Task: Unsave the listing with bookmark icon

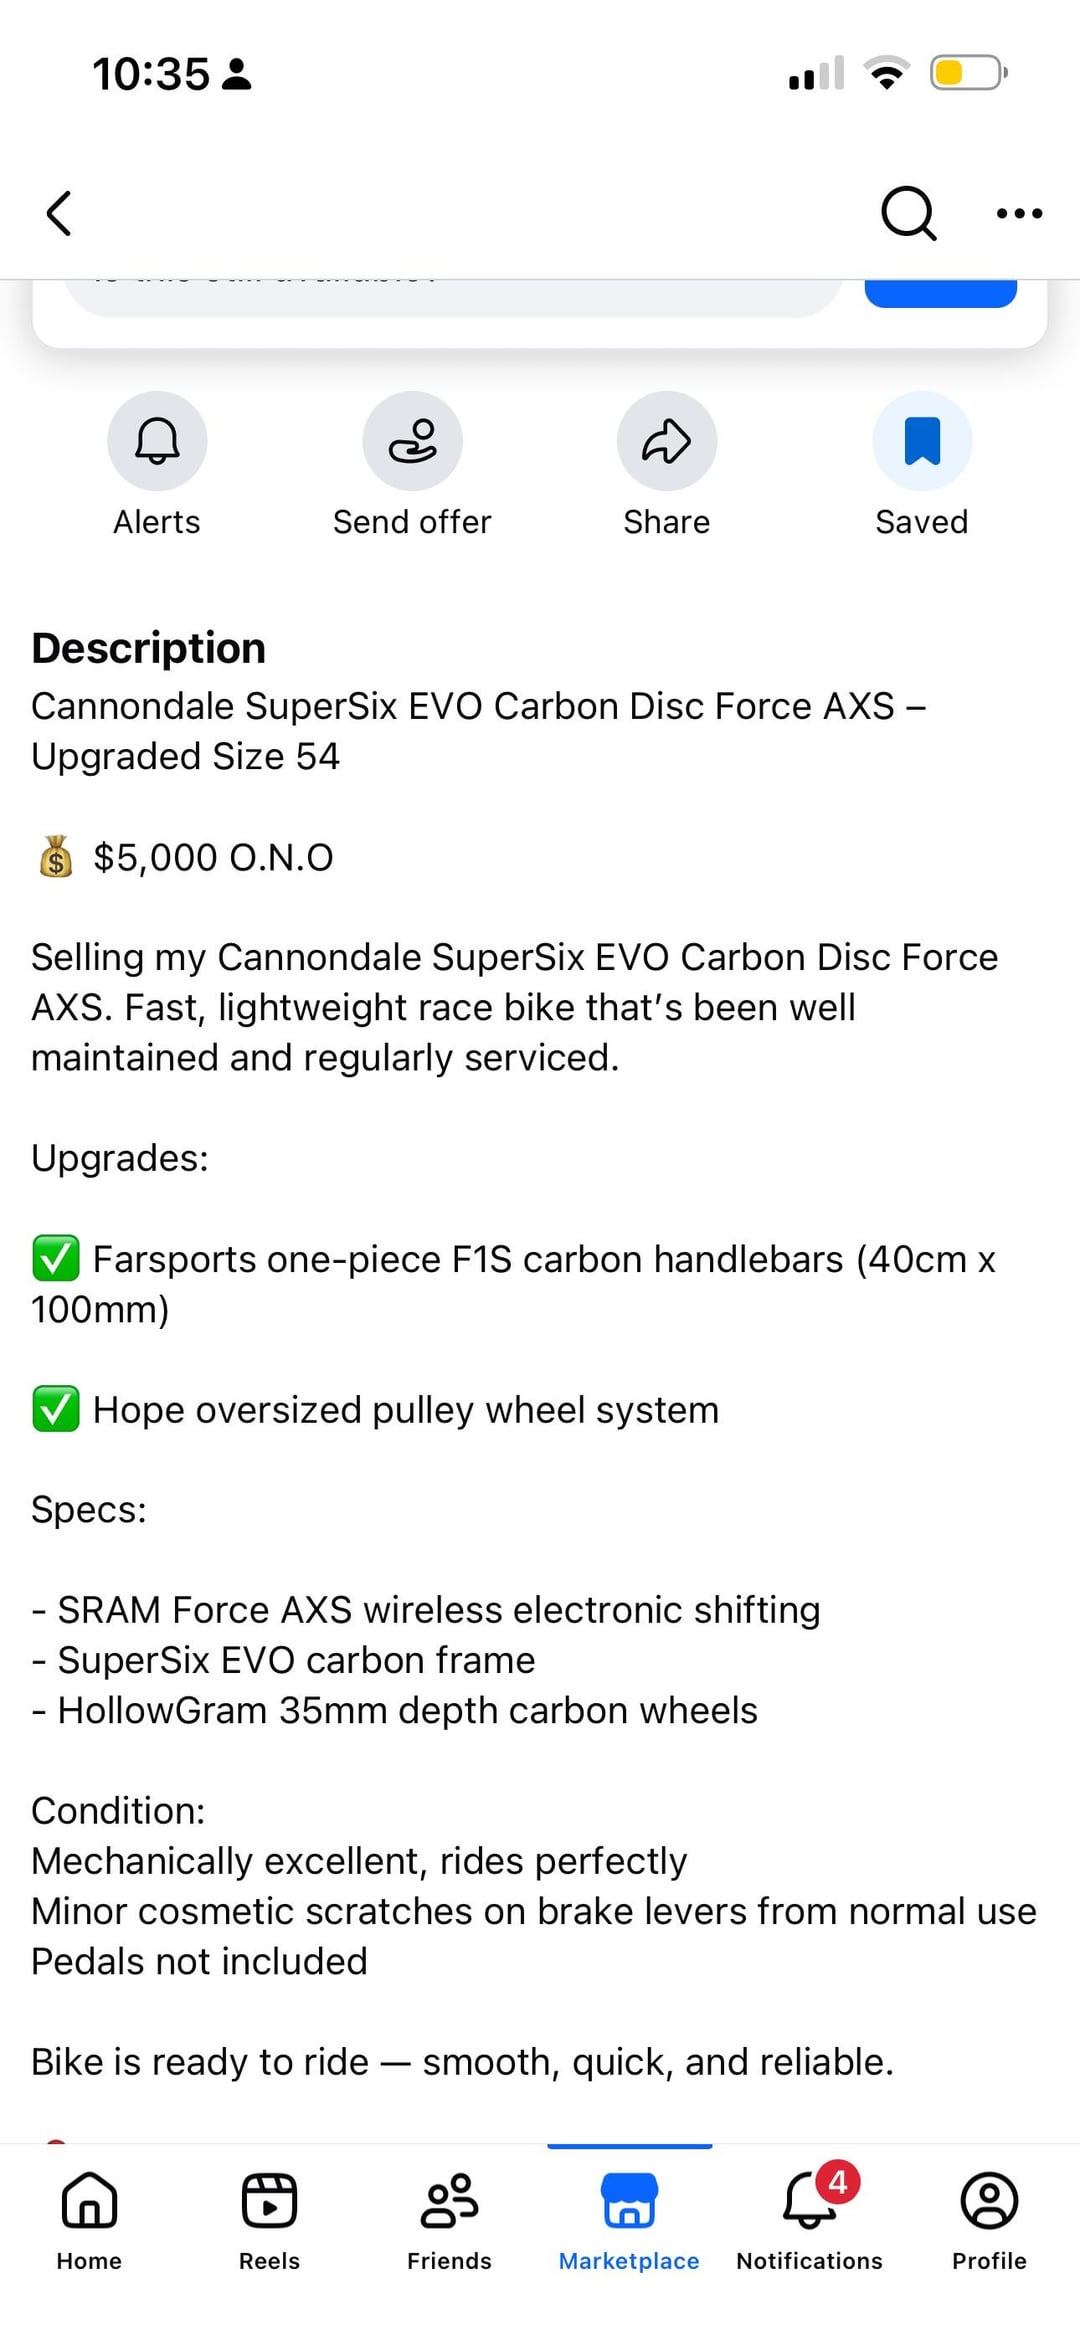Action: tap(922, 441)
